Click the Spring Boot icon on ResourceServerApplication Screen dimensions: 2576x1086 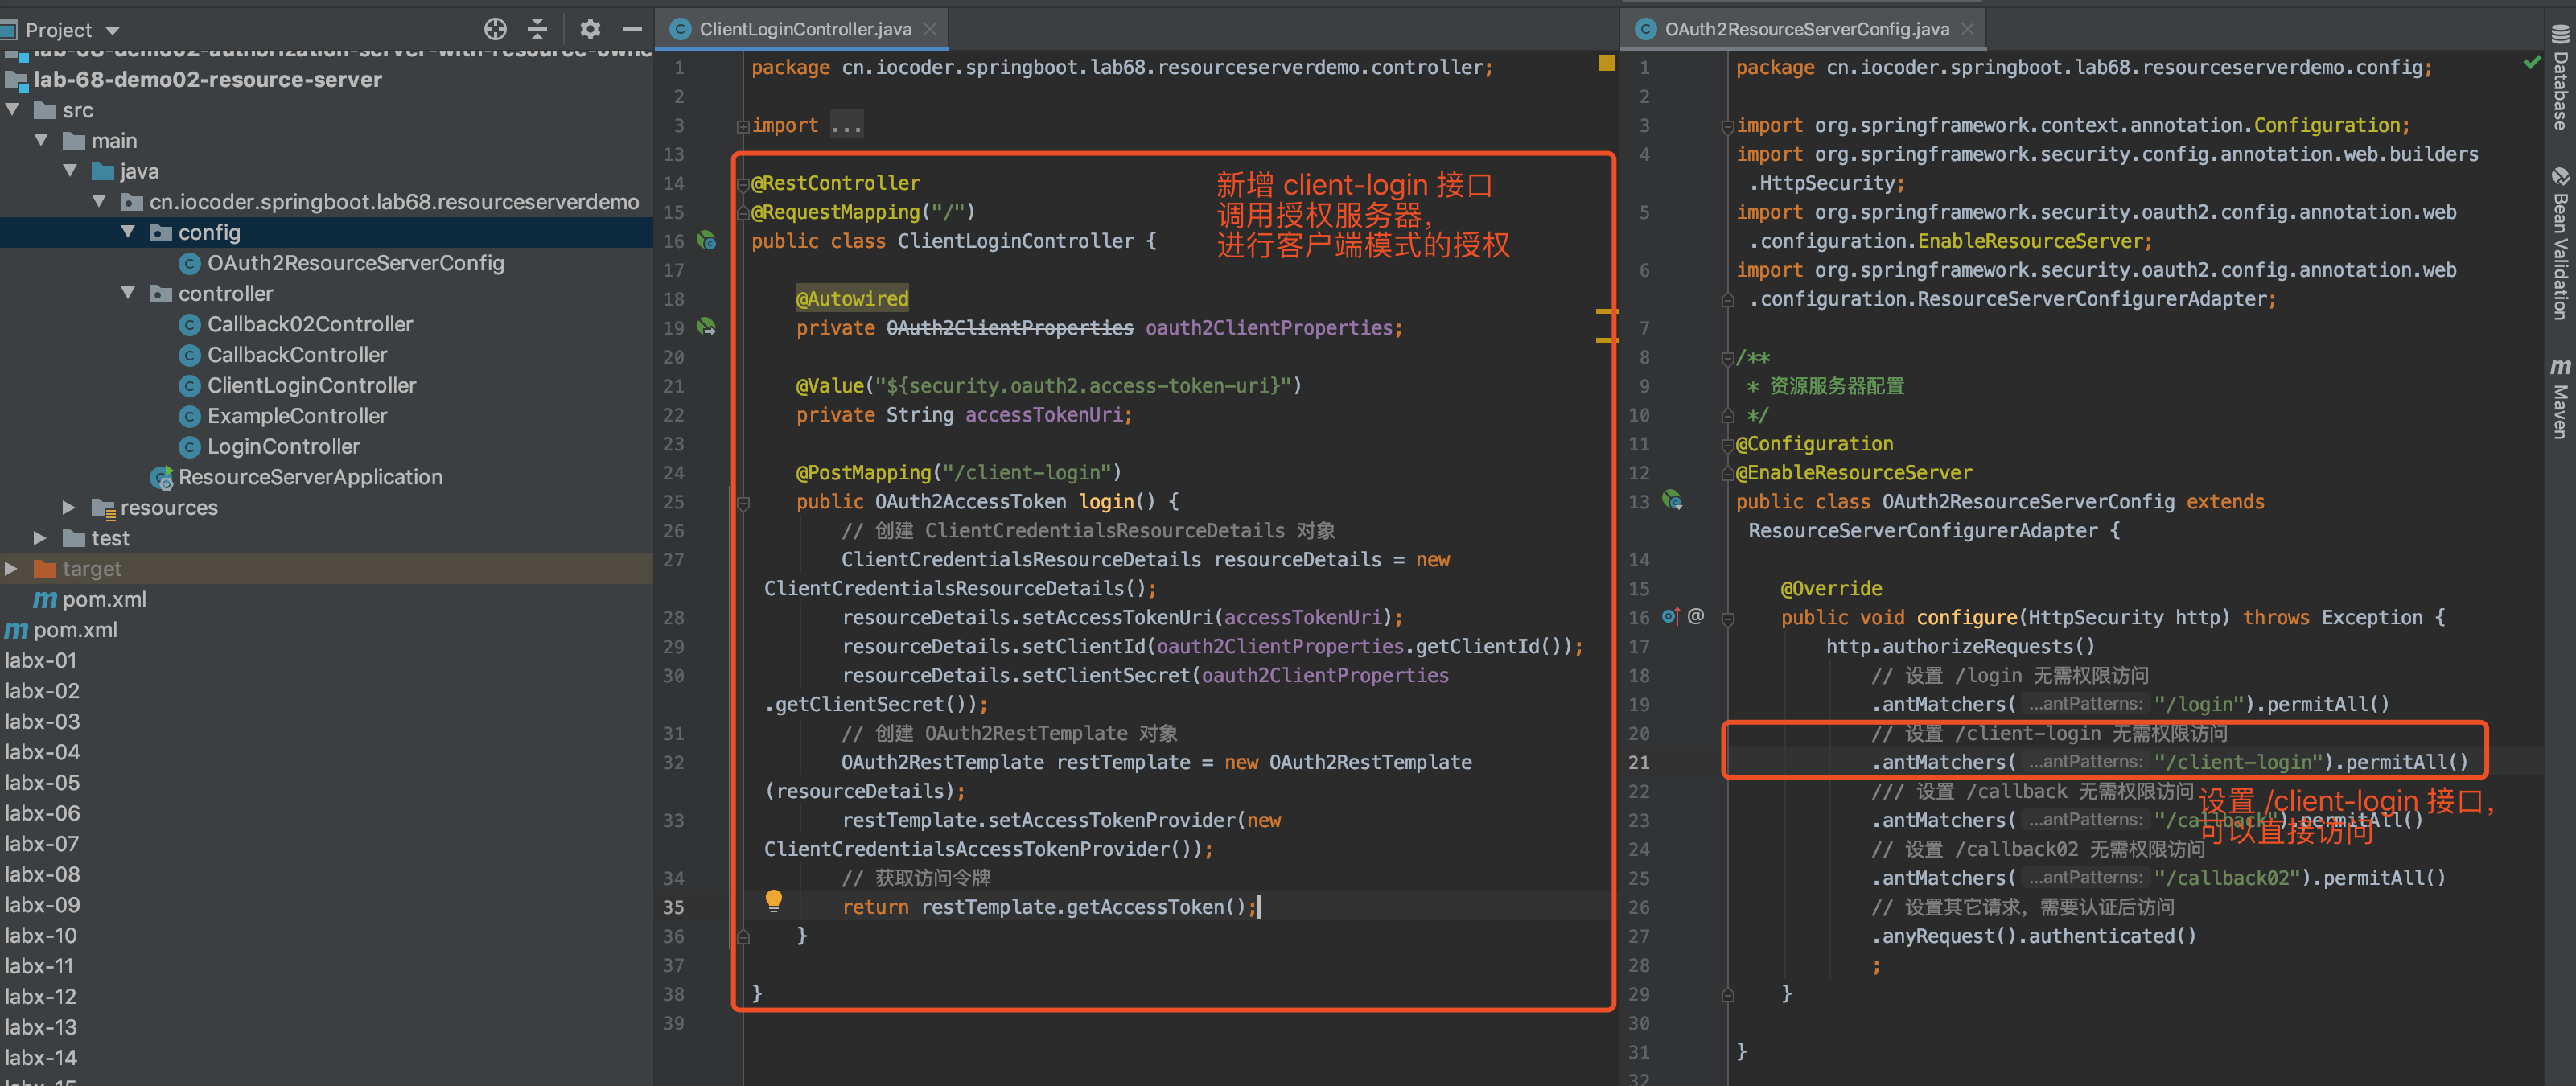coord(162,477)
